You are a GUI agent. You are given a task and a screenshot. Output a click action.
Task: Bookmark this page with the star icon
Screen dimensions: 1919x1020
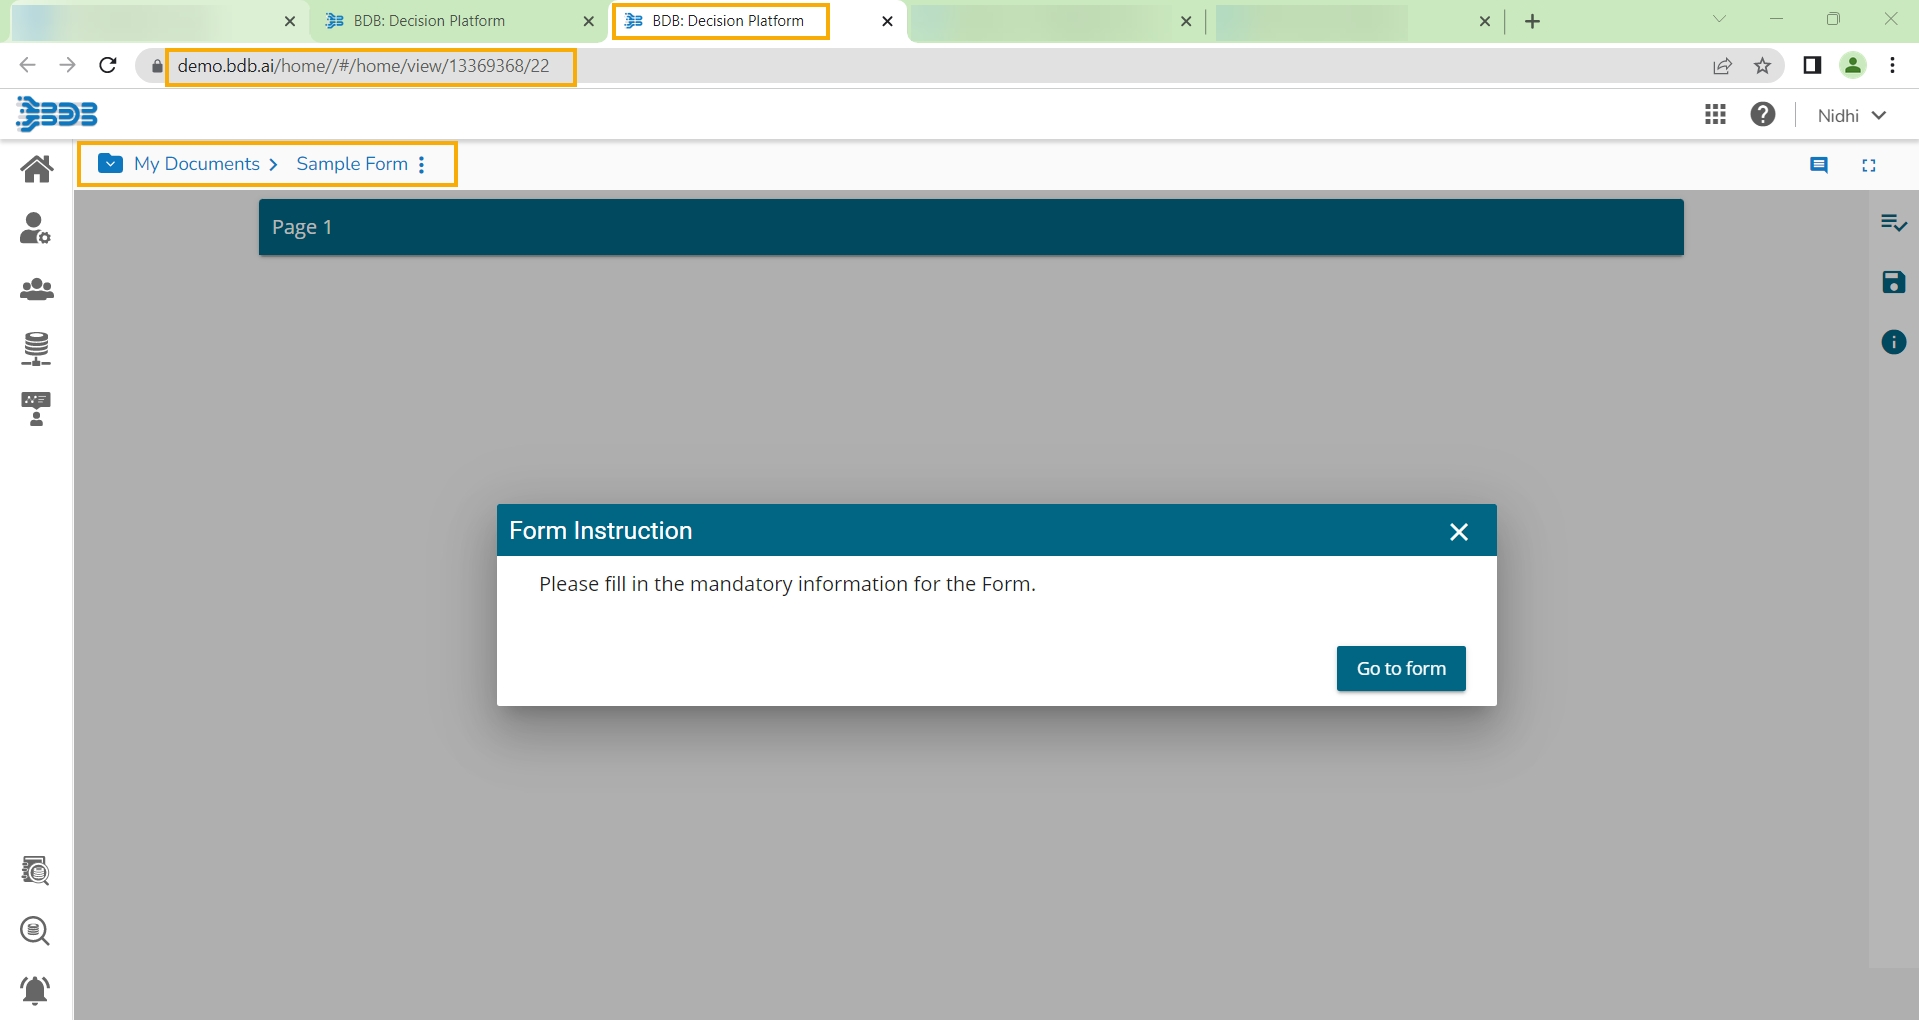(x=1763, y=66)
